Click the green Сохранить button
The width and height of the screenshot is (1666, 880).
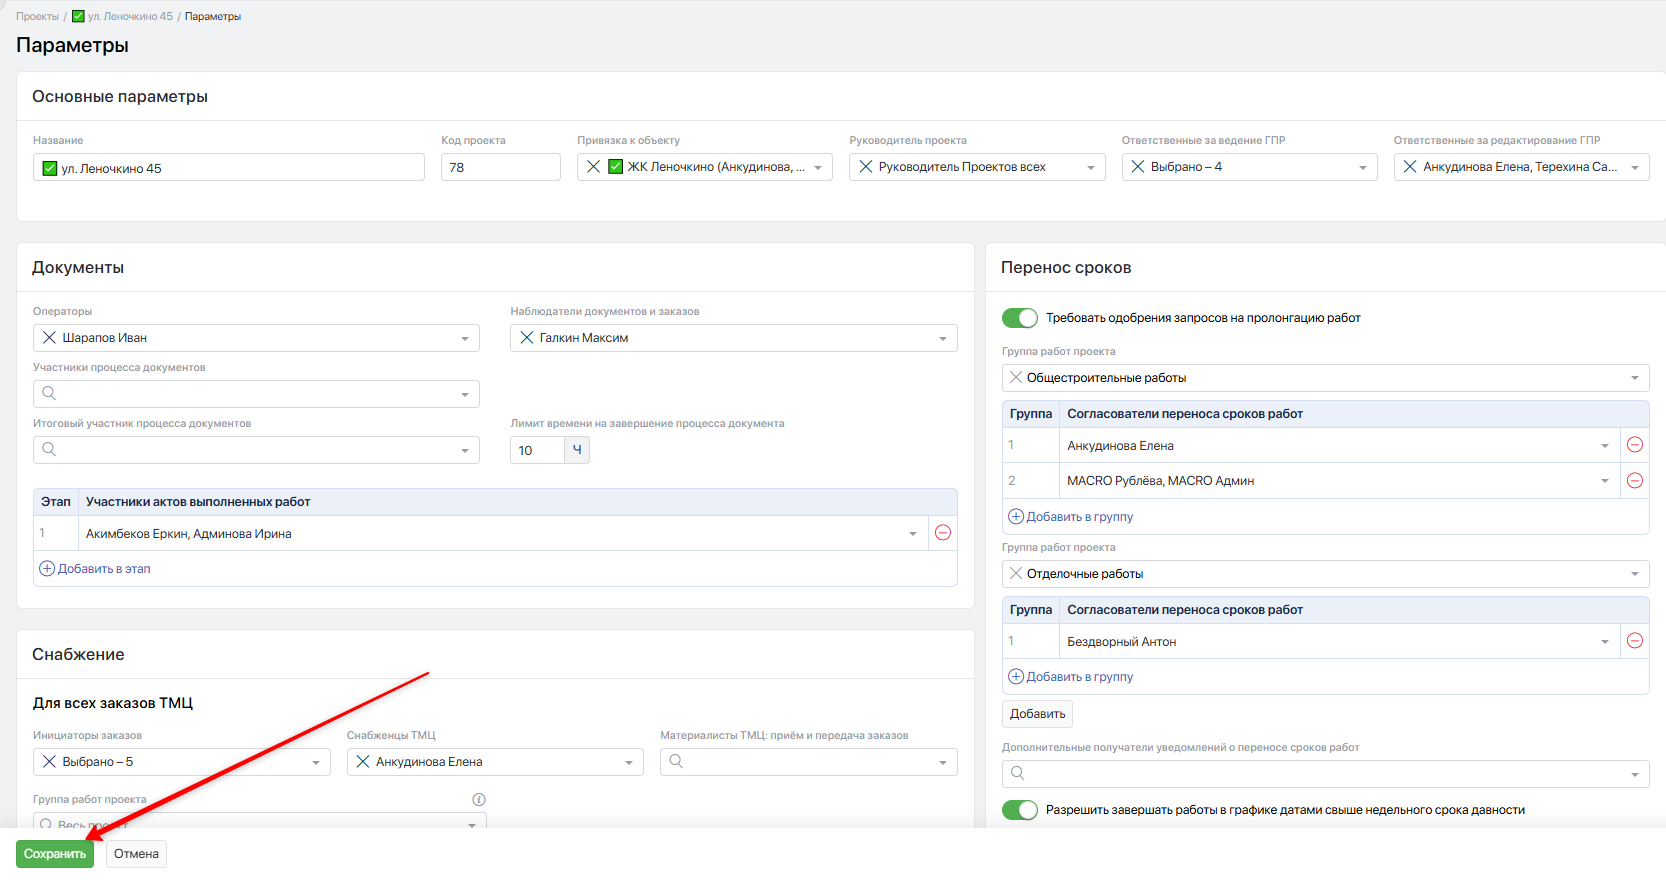[x=55, y=854]
